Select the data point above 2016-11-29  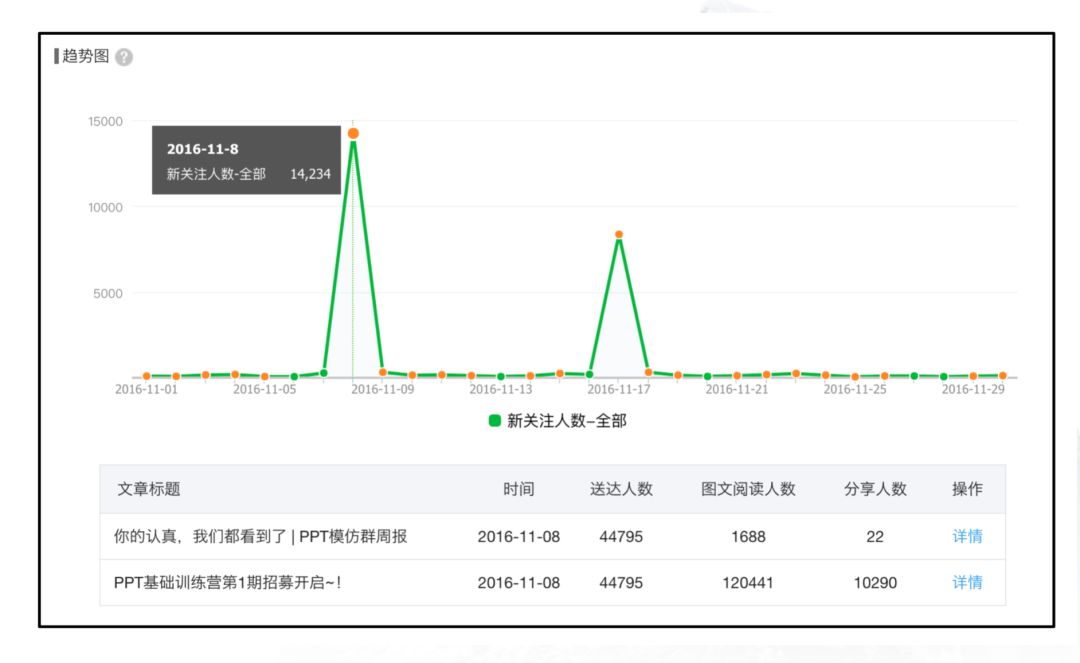(973, 376)
